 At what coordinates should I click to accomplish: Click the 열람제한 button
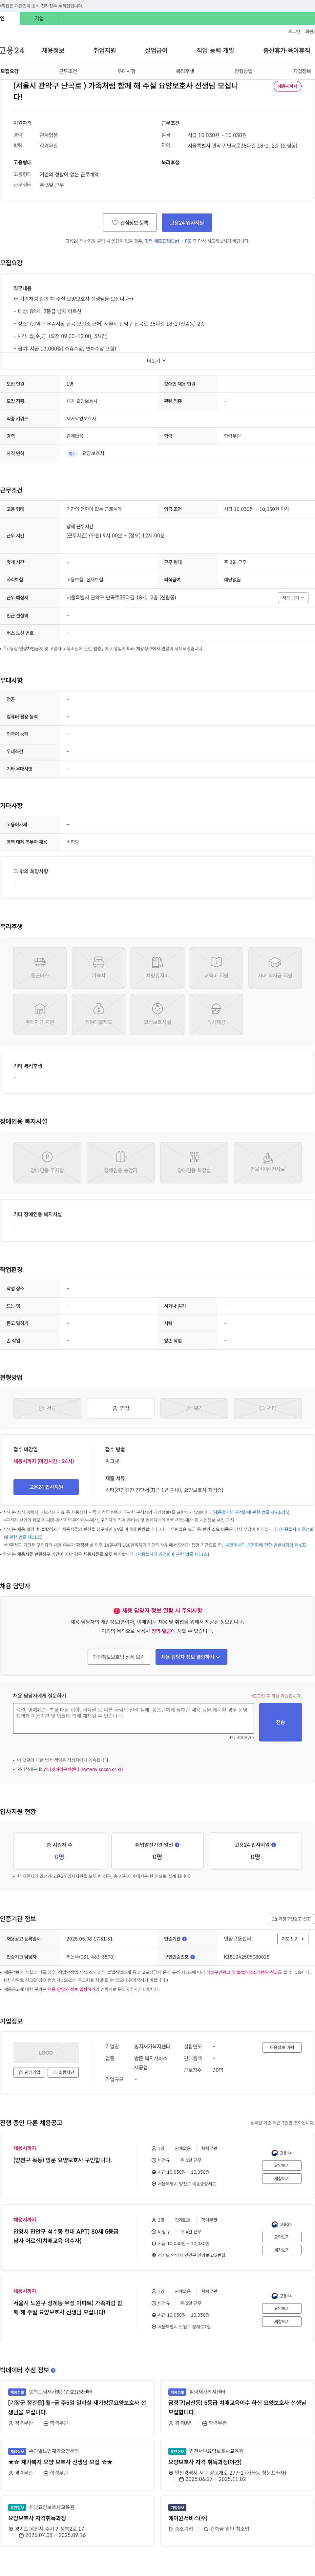click(x=63, y=2072)
